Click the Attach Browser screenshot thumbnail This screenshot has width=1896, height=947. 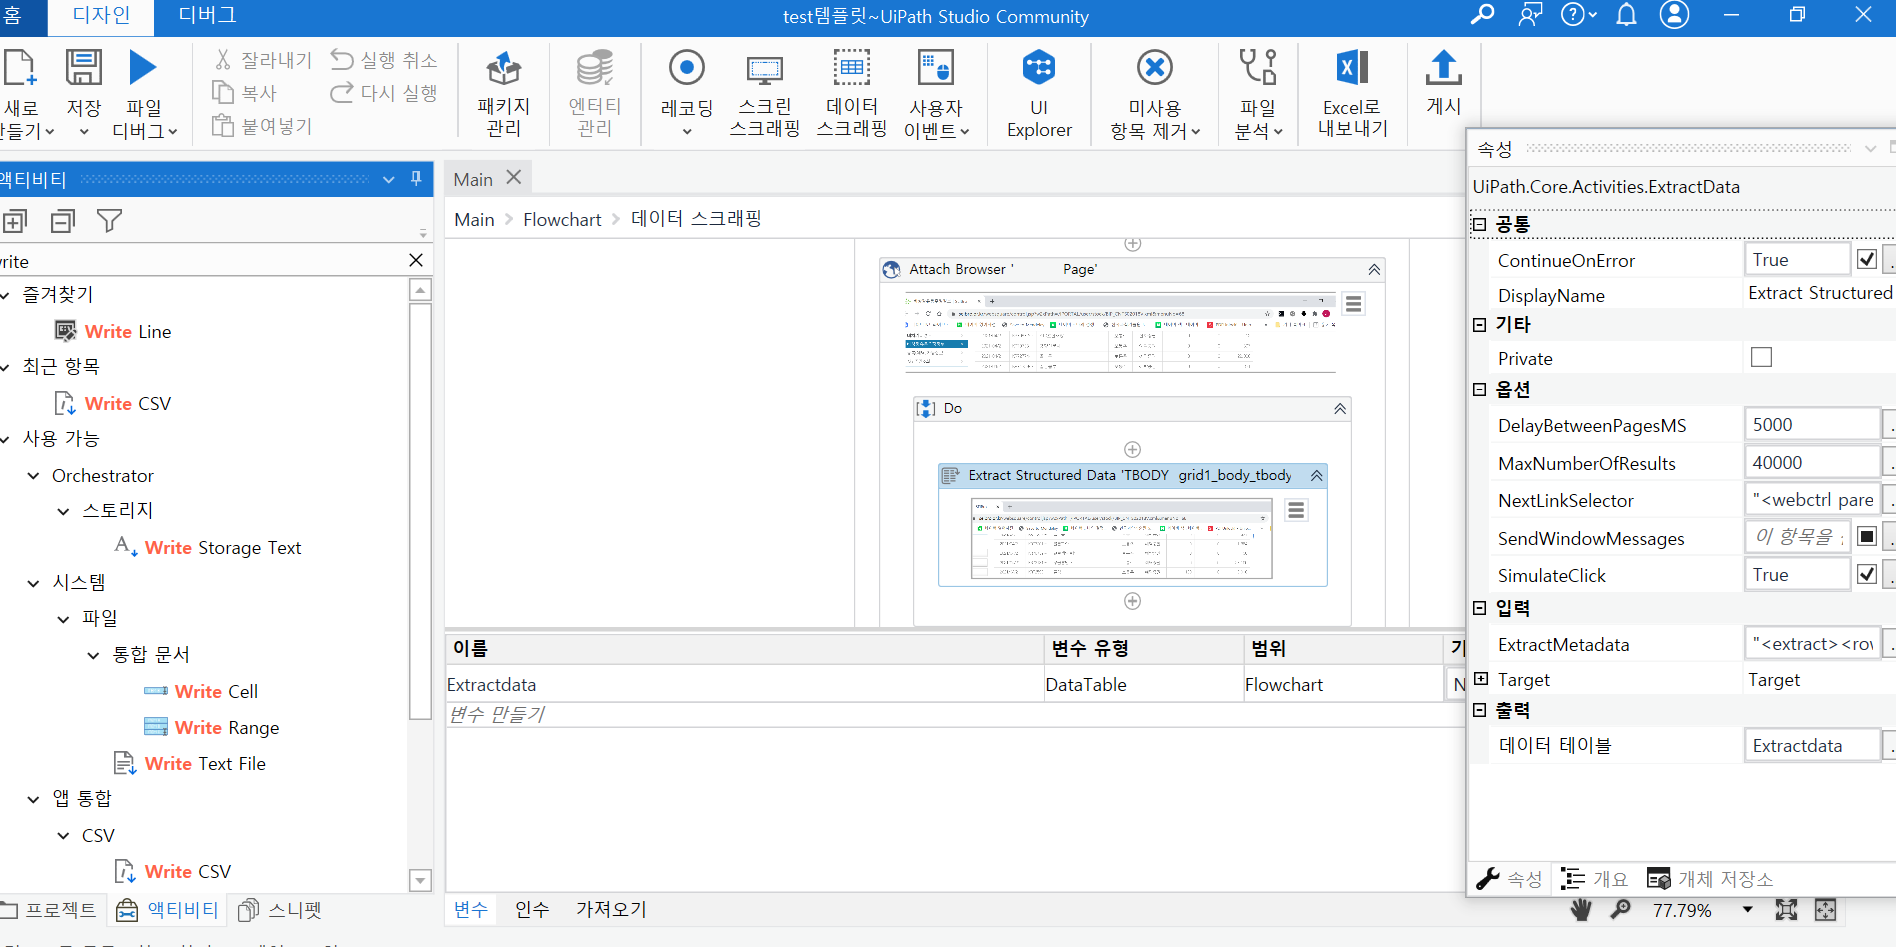[x=1120, y=333]
